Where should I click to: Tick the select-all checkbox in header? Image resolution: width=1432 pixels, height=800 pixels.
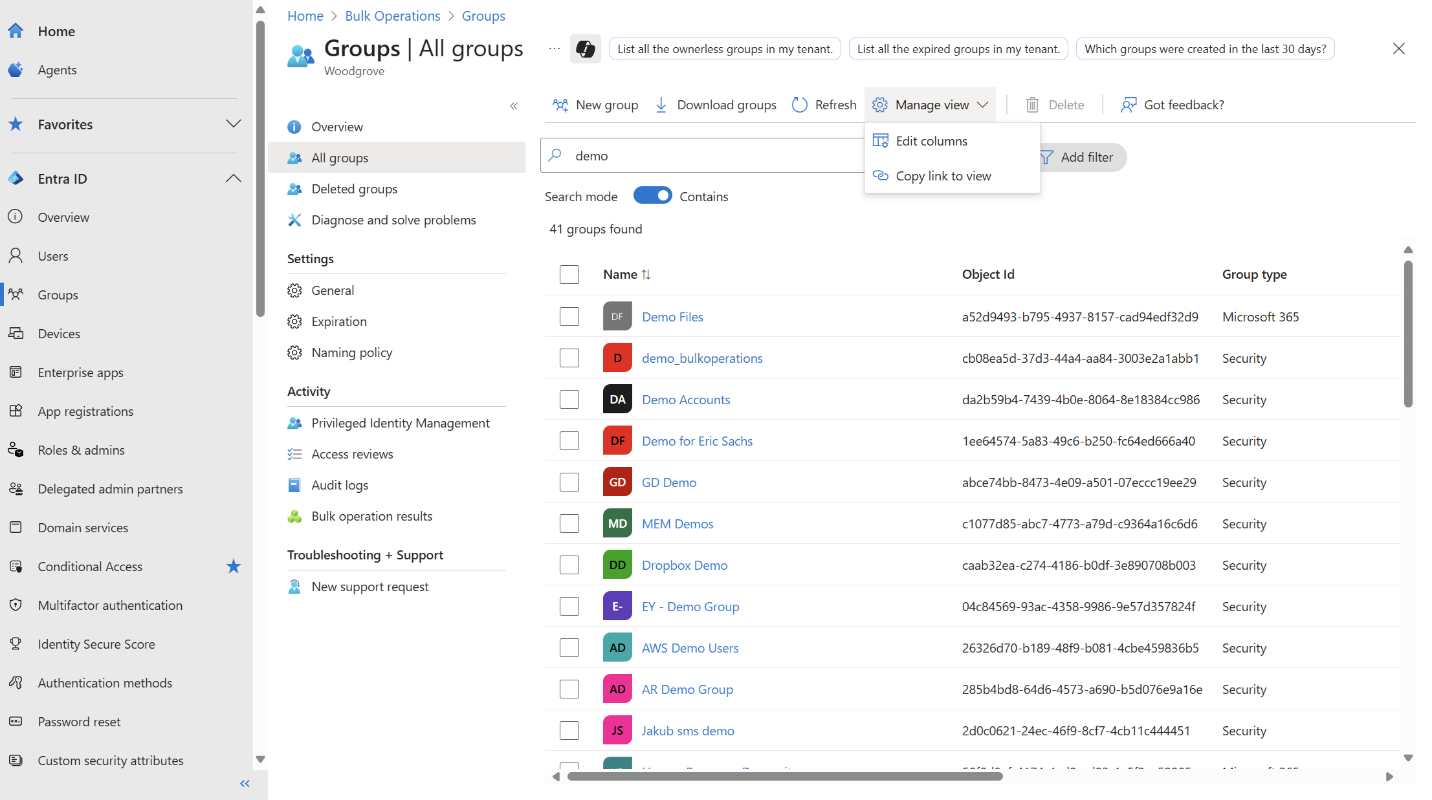(569, 274)
